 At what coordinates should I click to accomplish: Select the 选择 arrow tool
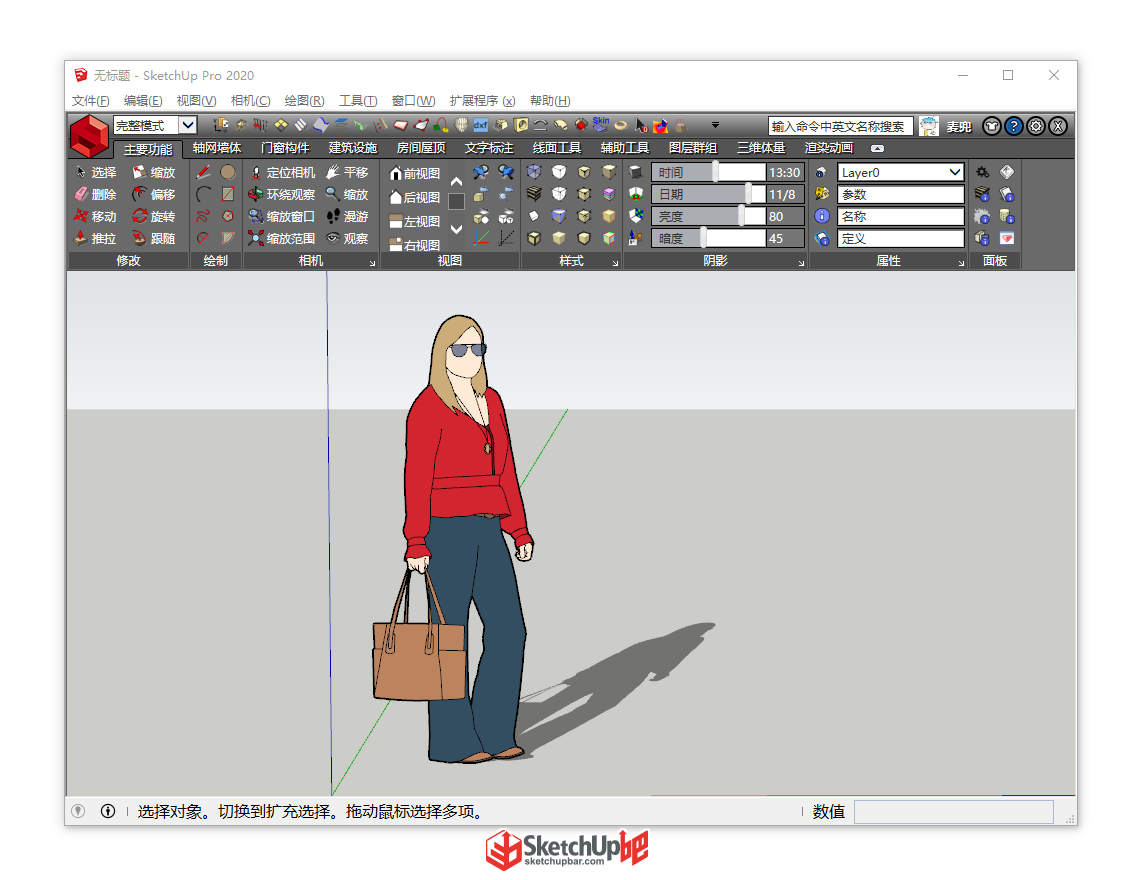[x=95, y=172]
